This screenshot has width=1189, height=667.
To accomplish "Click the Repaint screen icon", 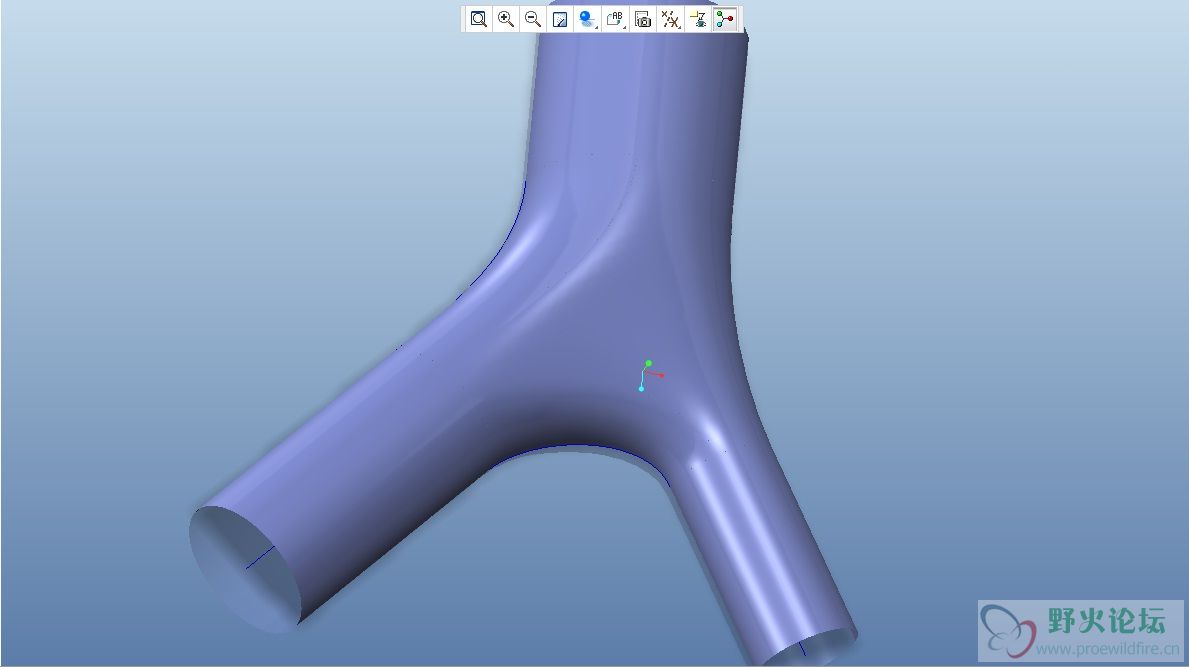I will (x=560, y=19).
